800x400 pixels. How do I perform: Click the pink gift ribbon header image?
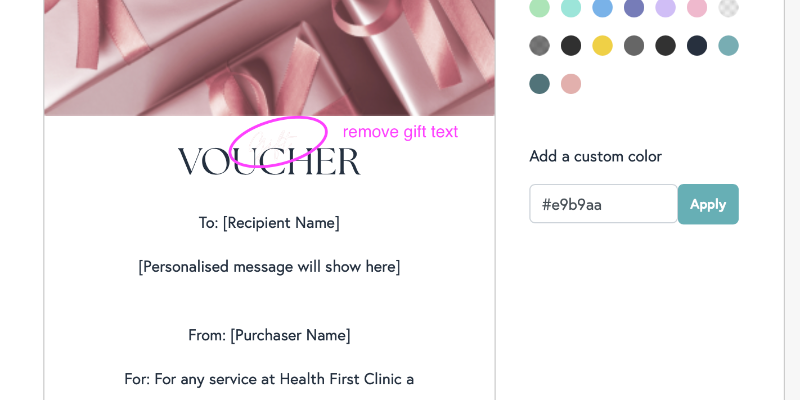(269, 57)
